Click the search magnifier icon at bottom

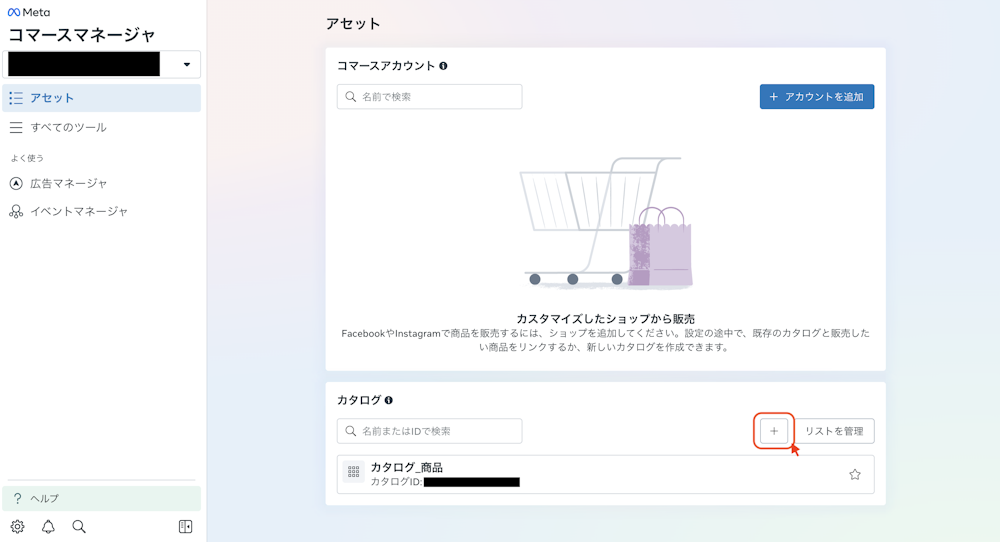[x=79, y=527]
